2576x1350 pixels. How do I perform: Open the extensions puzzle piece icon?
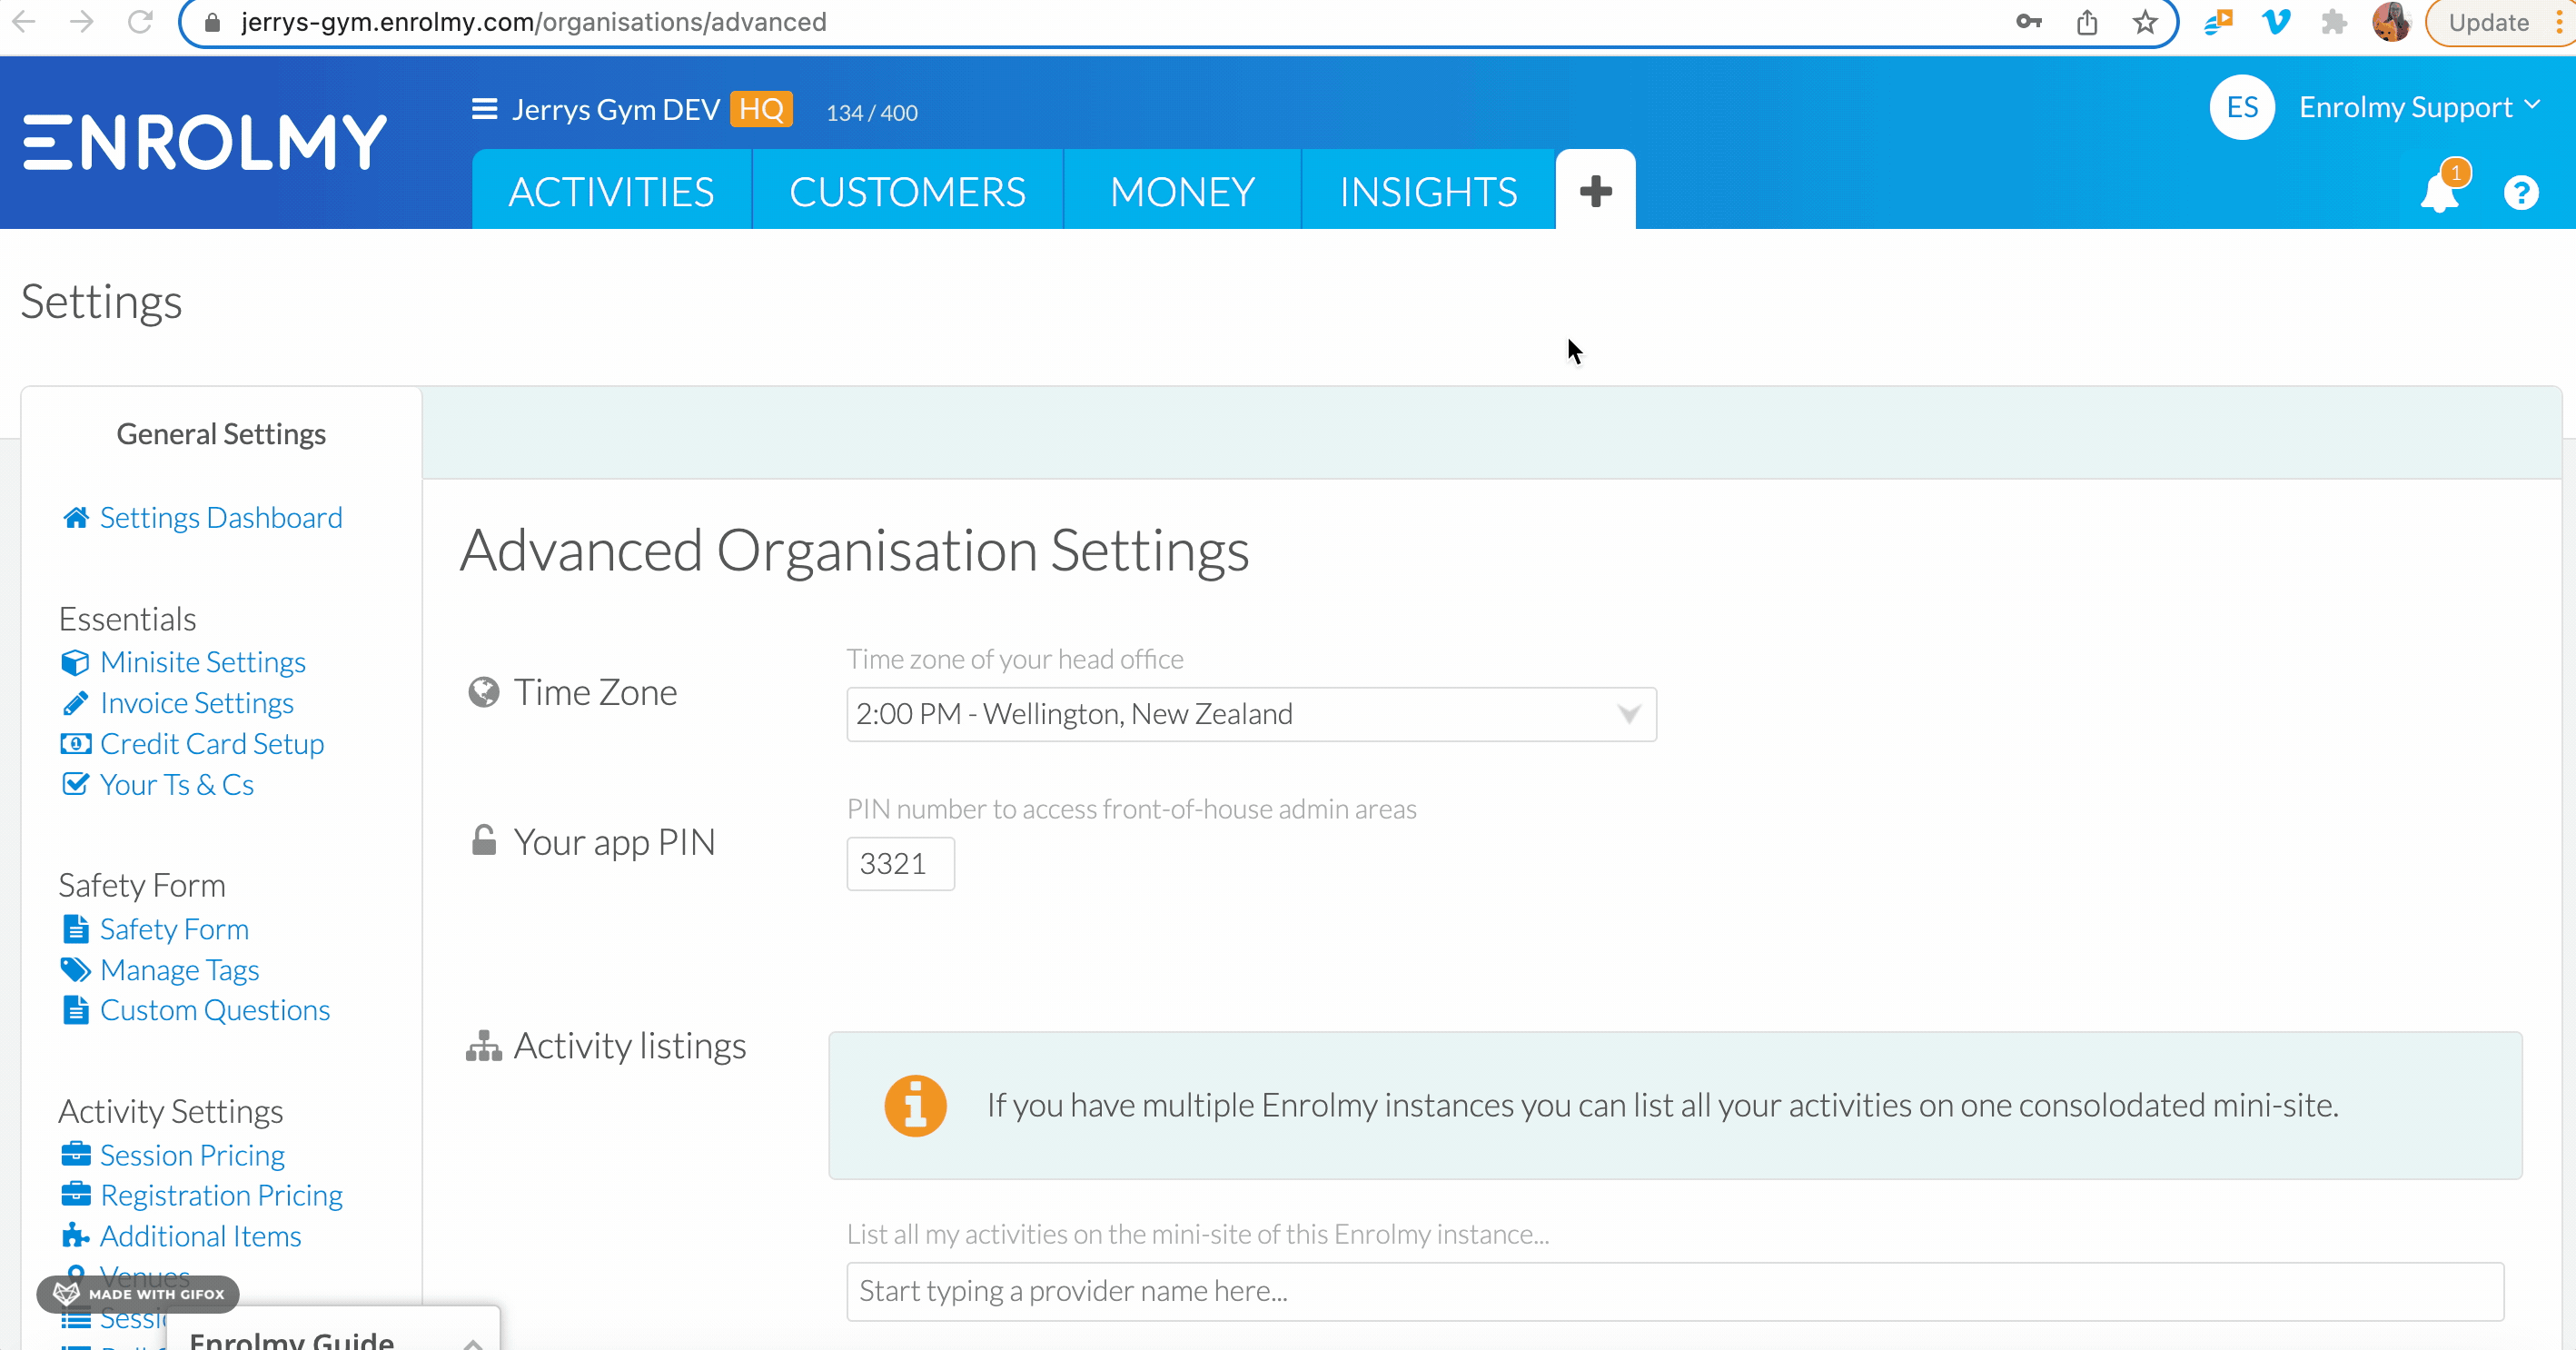[2333, 22]
